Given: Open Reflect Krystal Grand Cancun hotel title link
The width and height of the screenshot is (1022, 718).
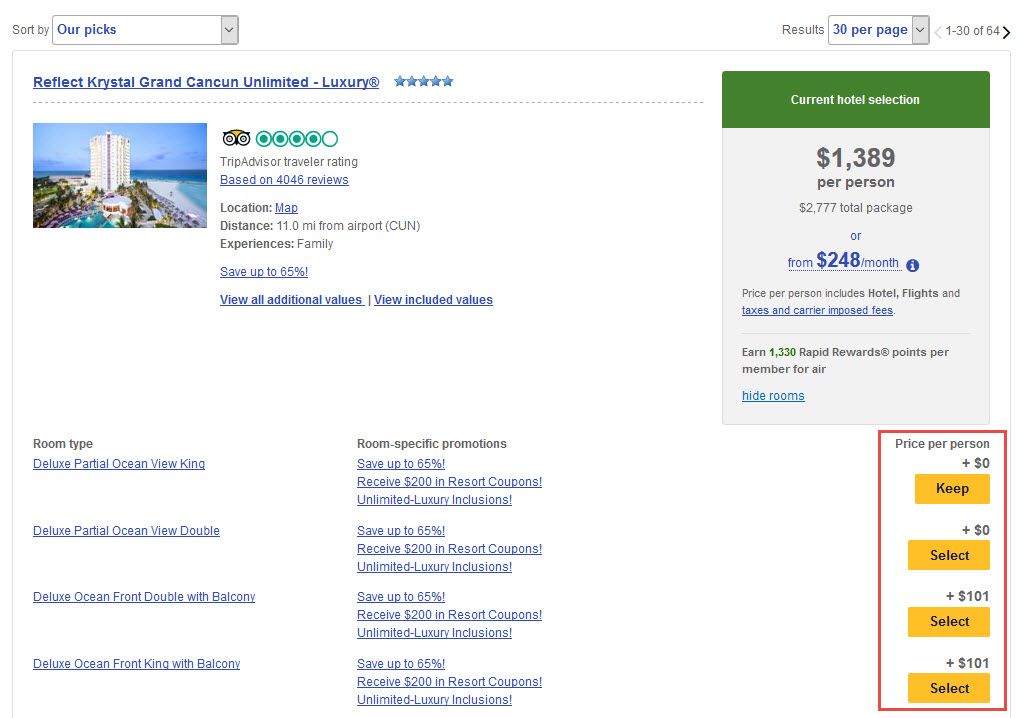Looking at the screenshot, I should point(206,82).
